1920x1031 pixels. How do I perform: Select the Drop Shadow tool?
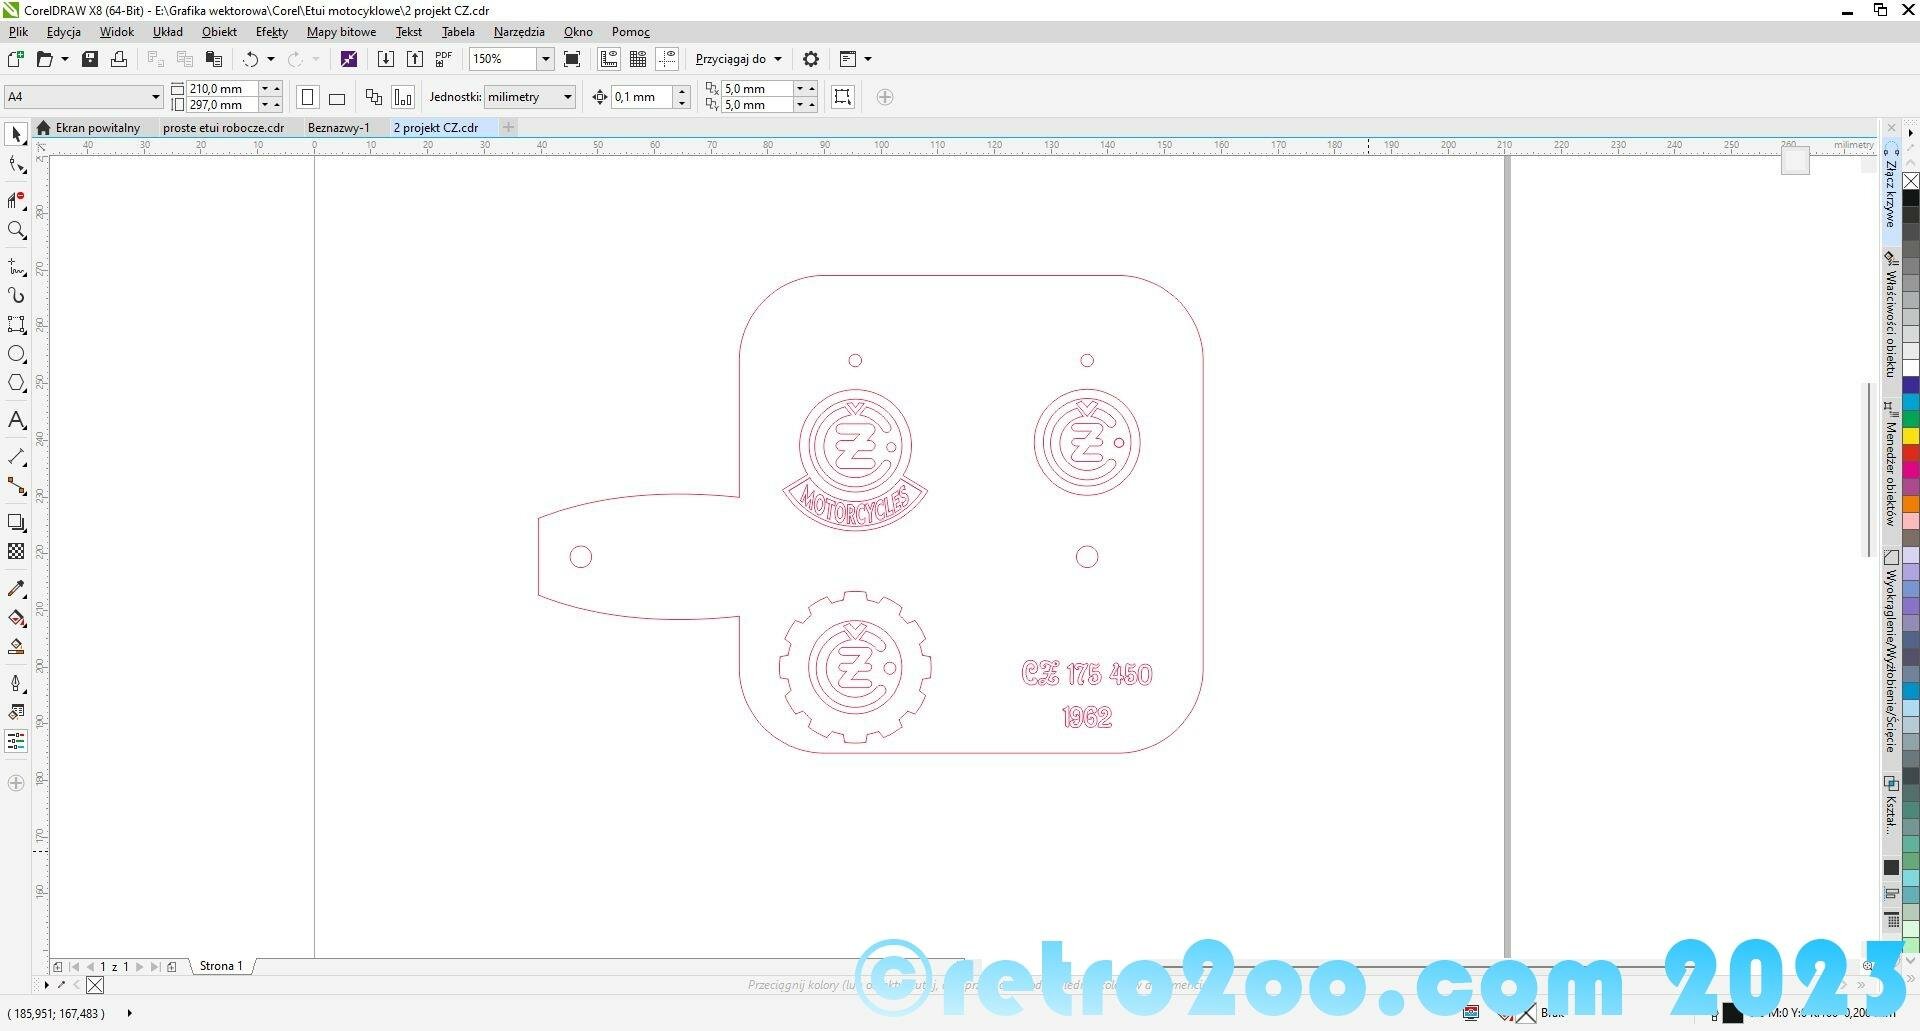[x=16, y=523]
